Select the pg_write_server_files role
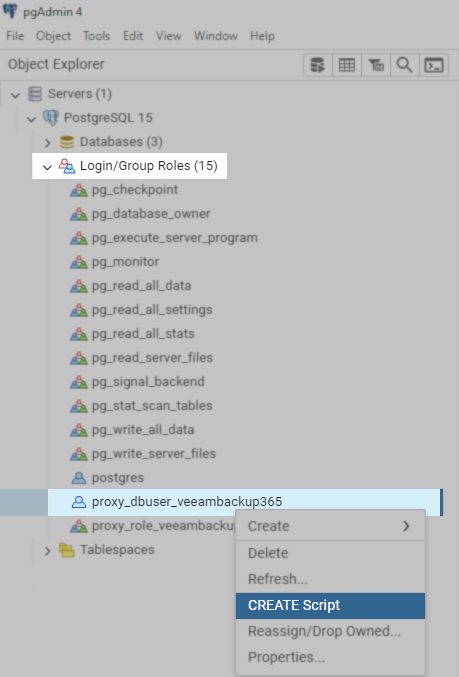The width and height of the screenshot is (459, 677). 154,454
